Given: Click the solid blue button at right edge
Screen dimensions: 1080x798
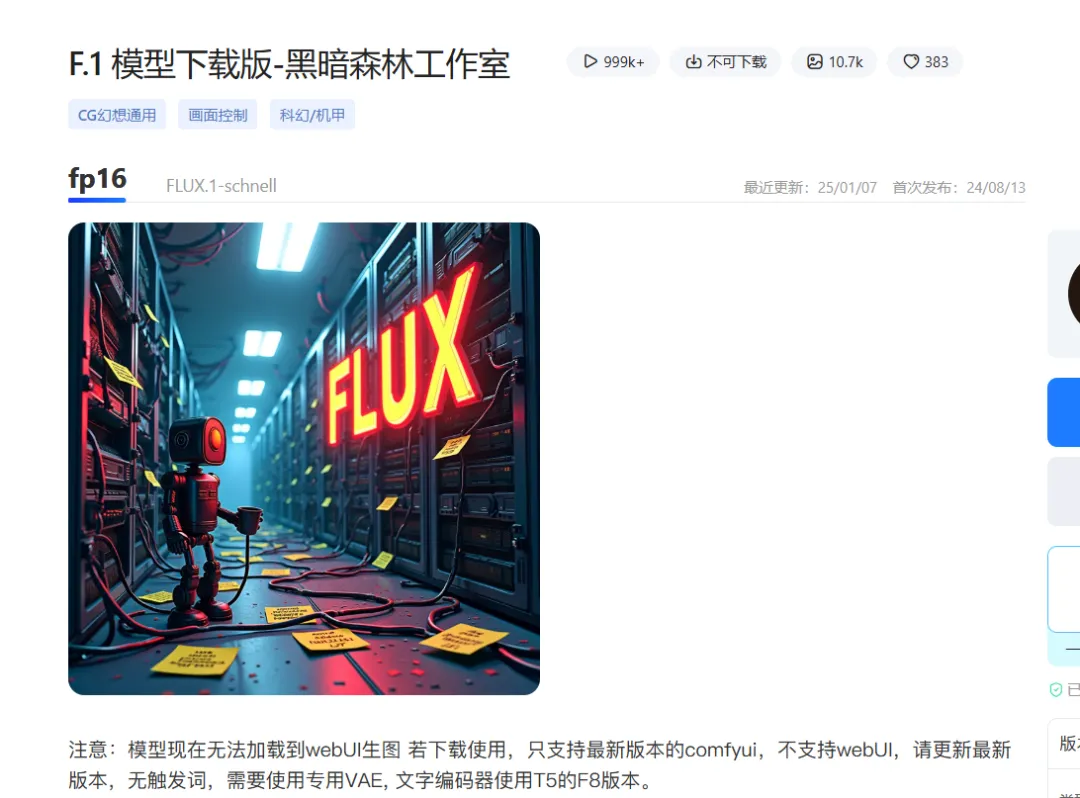Looking at the screenshot, I should pyautogui.click(x=1063, y=412).
